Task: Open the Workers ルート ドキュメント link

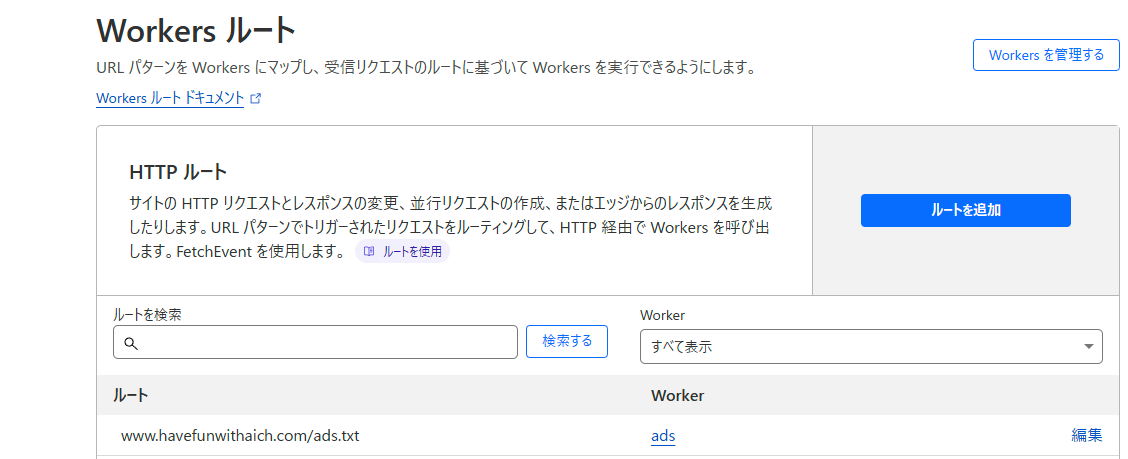Action: pyautogui.click(x=170, y=99)
